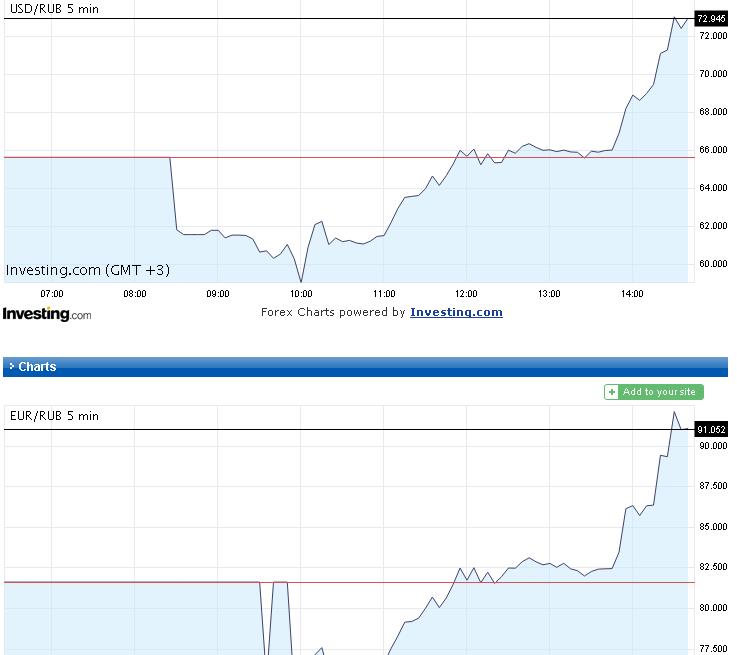This screenshot has height=655, width=737.
Task: Click the 91.052 current price tag
Action: tap(711, 430)
